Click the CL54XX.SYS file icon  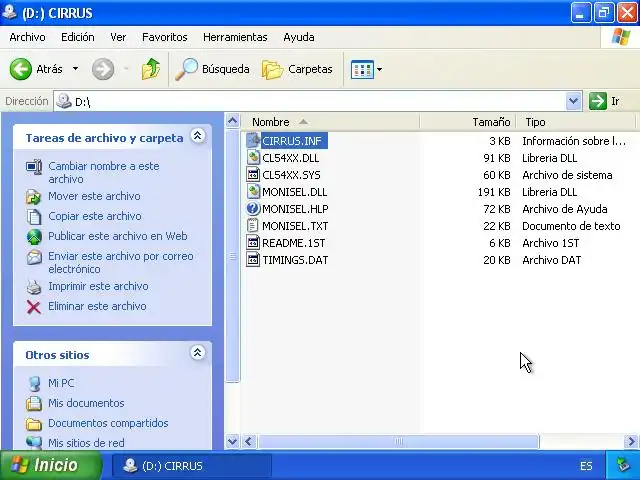[253, 175]
